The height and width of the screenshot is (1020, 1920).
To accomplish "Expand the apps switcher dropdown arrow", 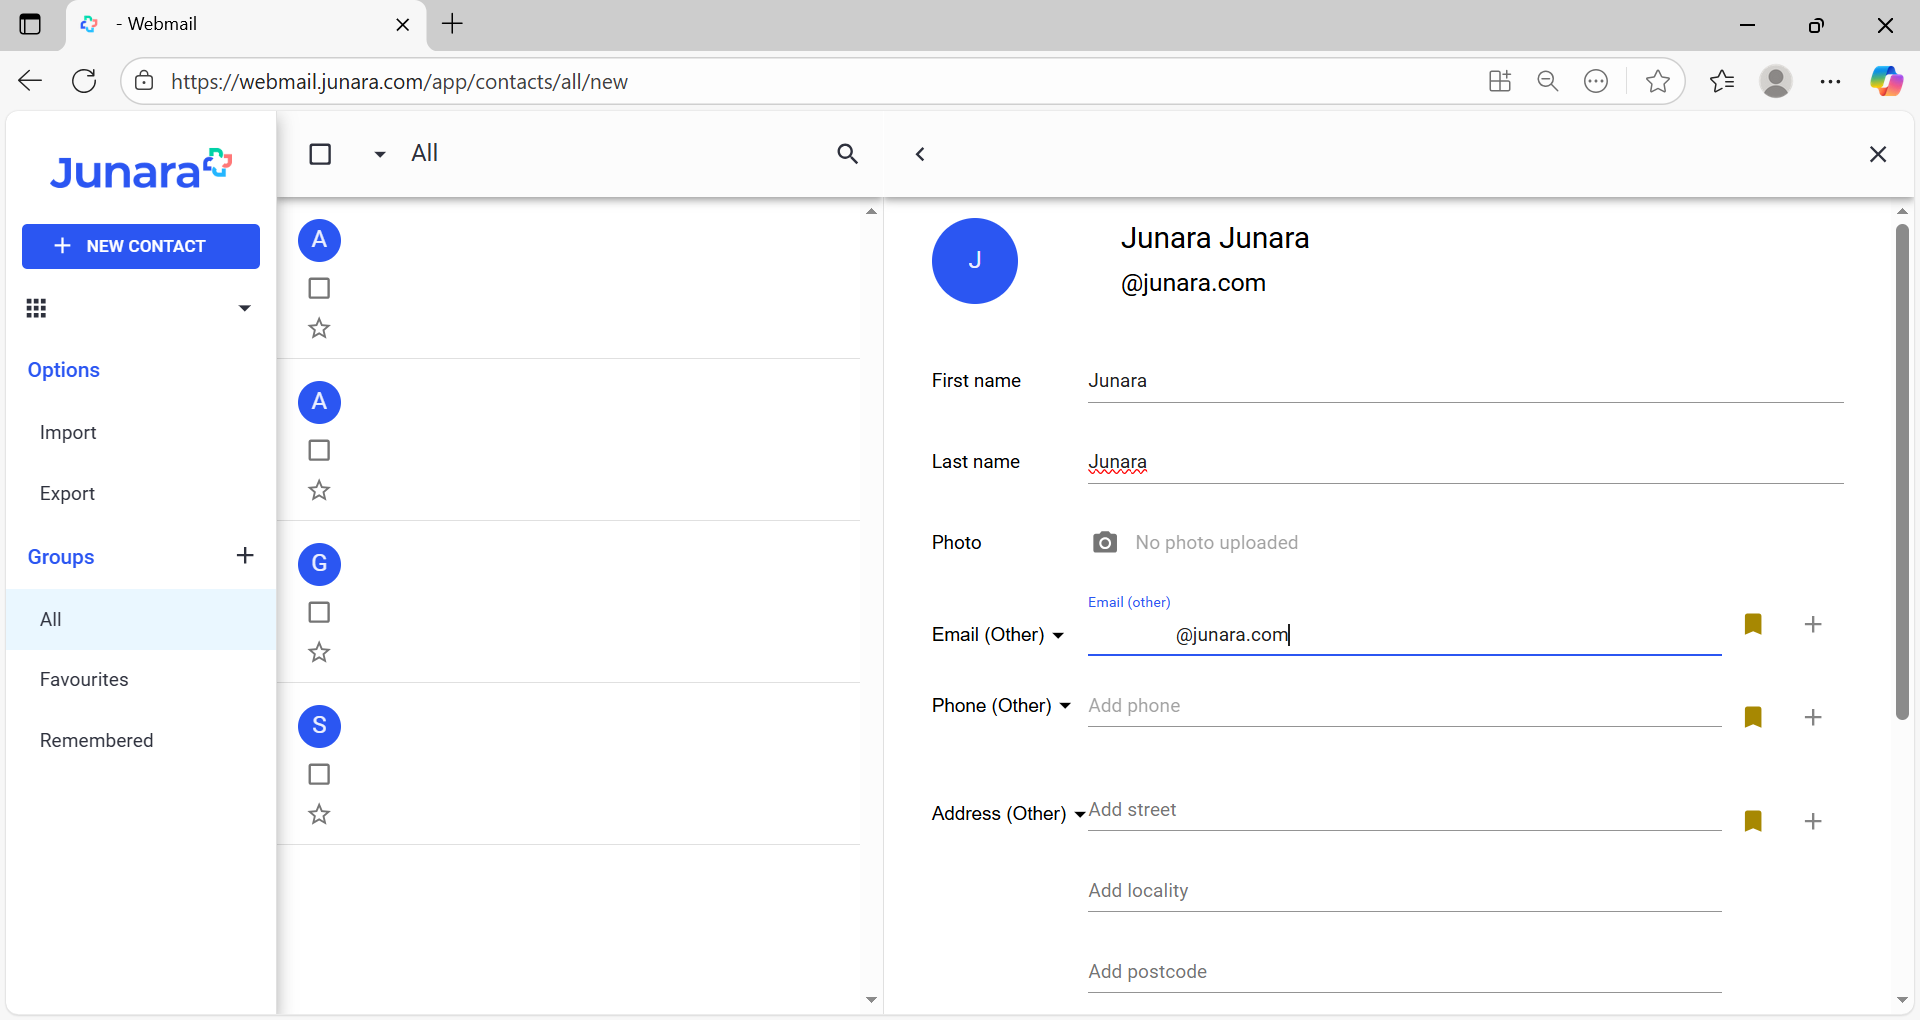I will (x=244, y=308).
